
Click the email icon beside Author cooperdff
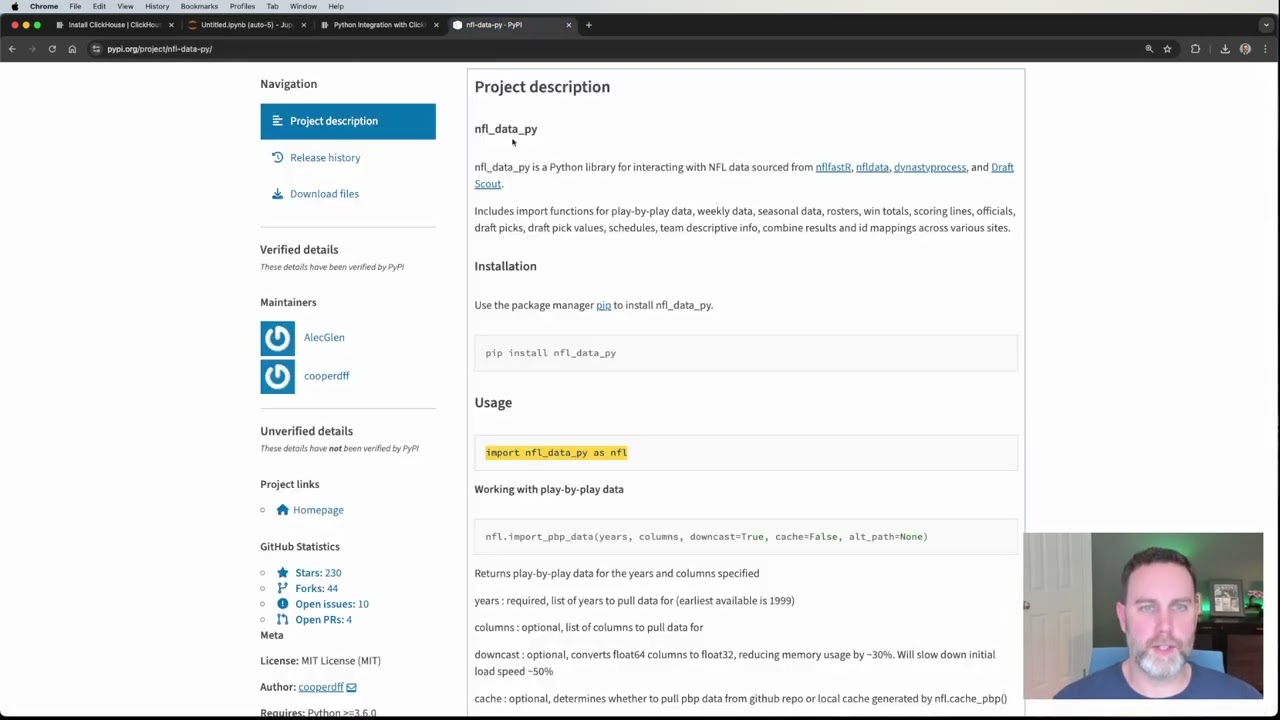click(351, 687)
